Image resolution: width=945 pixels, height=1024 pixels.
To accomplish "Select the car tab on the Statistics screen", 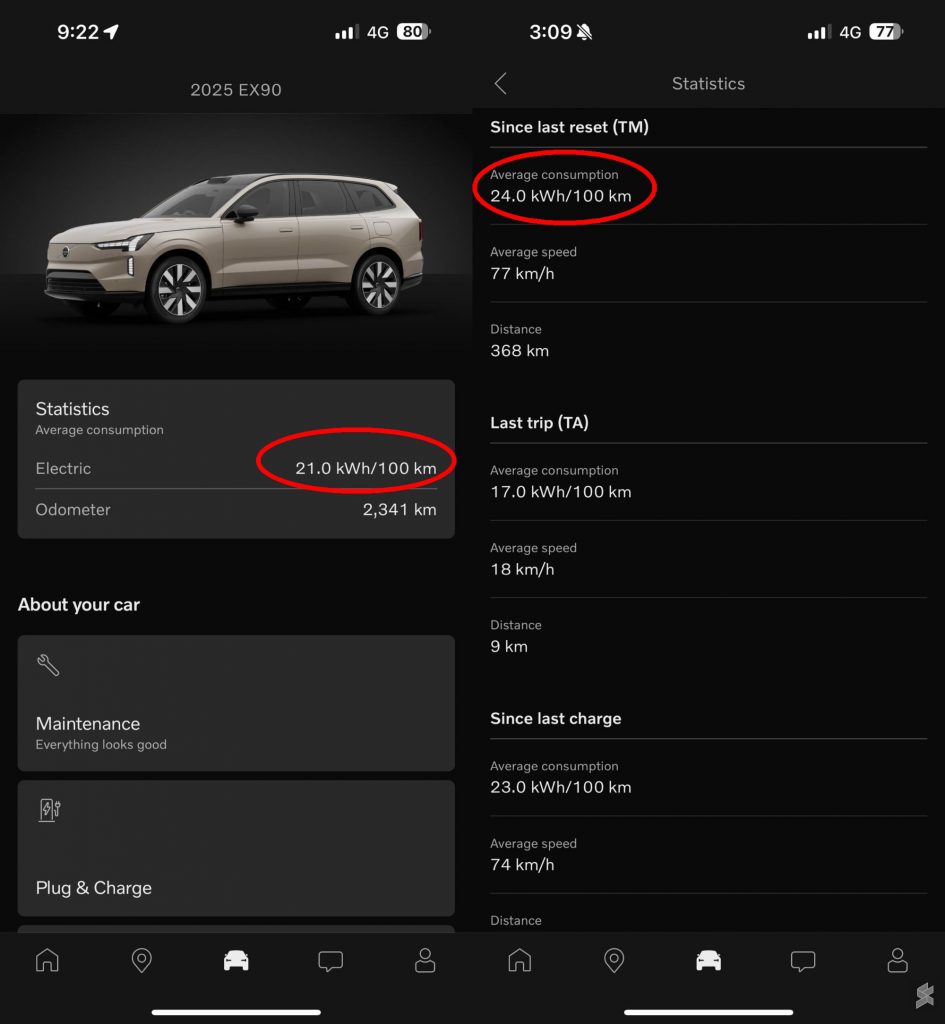I will coord(708,961).
